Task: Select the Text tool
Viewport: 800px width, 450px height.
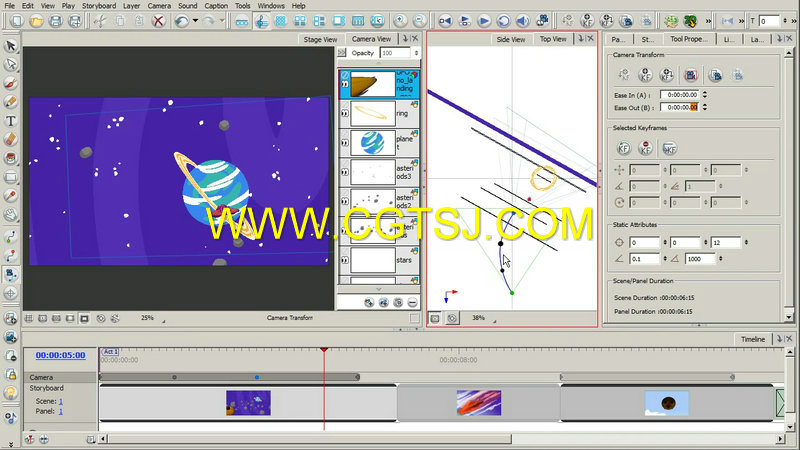Action: point(11,121)
